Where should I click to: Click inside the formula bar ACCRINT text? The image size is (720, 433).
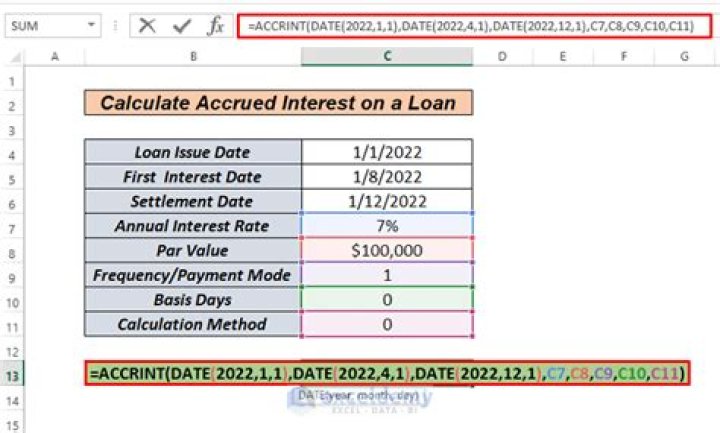pyautogui.click(x=470, y=26)
